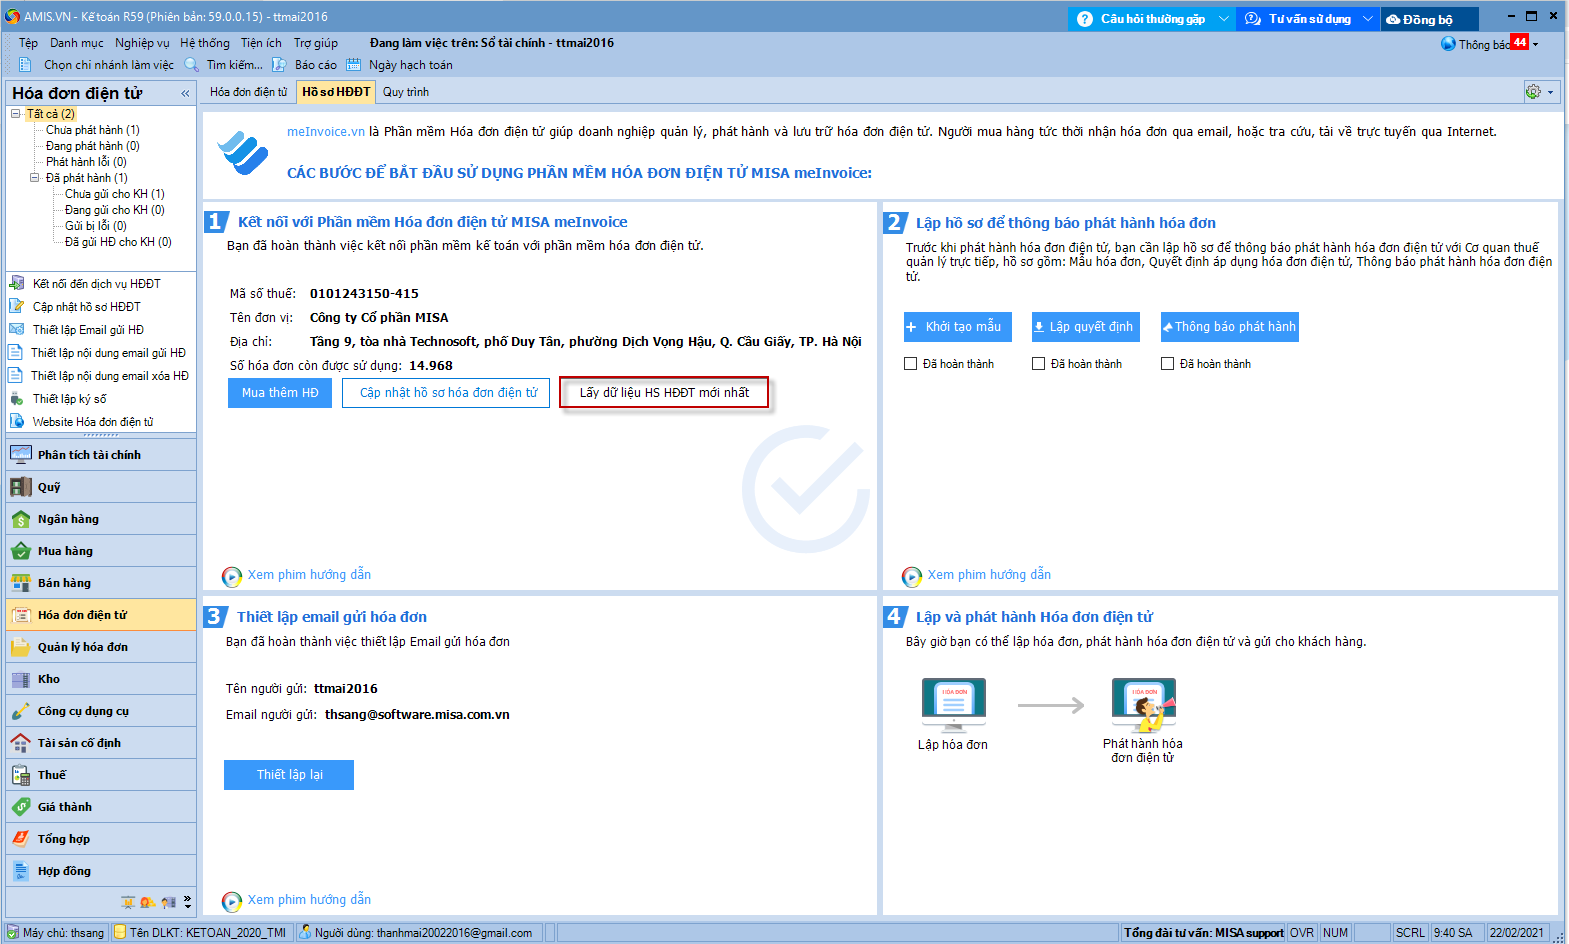Check Đã hoàn thành under Thông báo phát hành
Screen dimensions: 1569x944
(x=1167, y=364)
